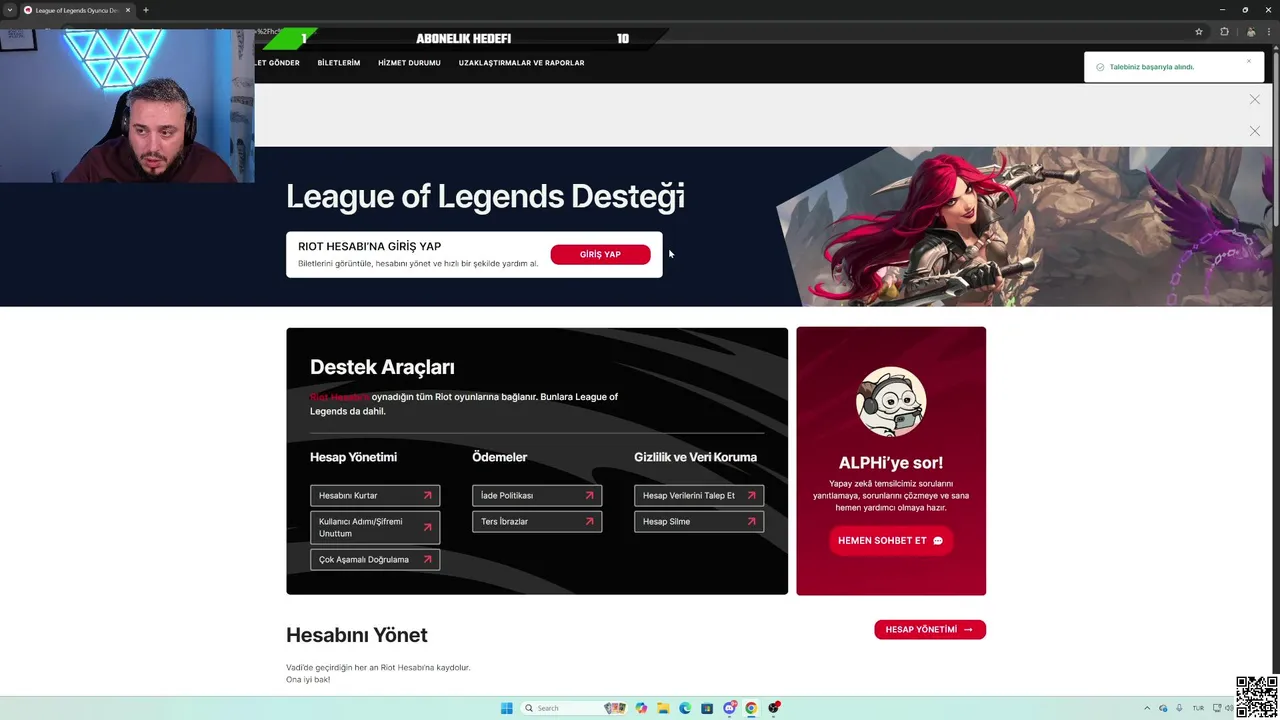Start chat with HEMEN SOHBET ET button
This screenshot has width=1280, height=720.
890,540
